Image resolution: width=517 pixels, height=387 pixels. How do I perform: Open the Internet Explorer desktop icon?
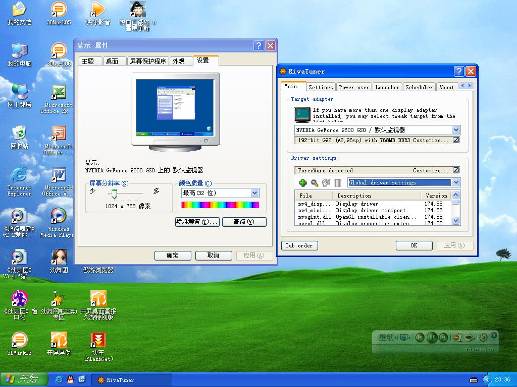click(x=19, y=182)
